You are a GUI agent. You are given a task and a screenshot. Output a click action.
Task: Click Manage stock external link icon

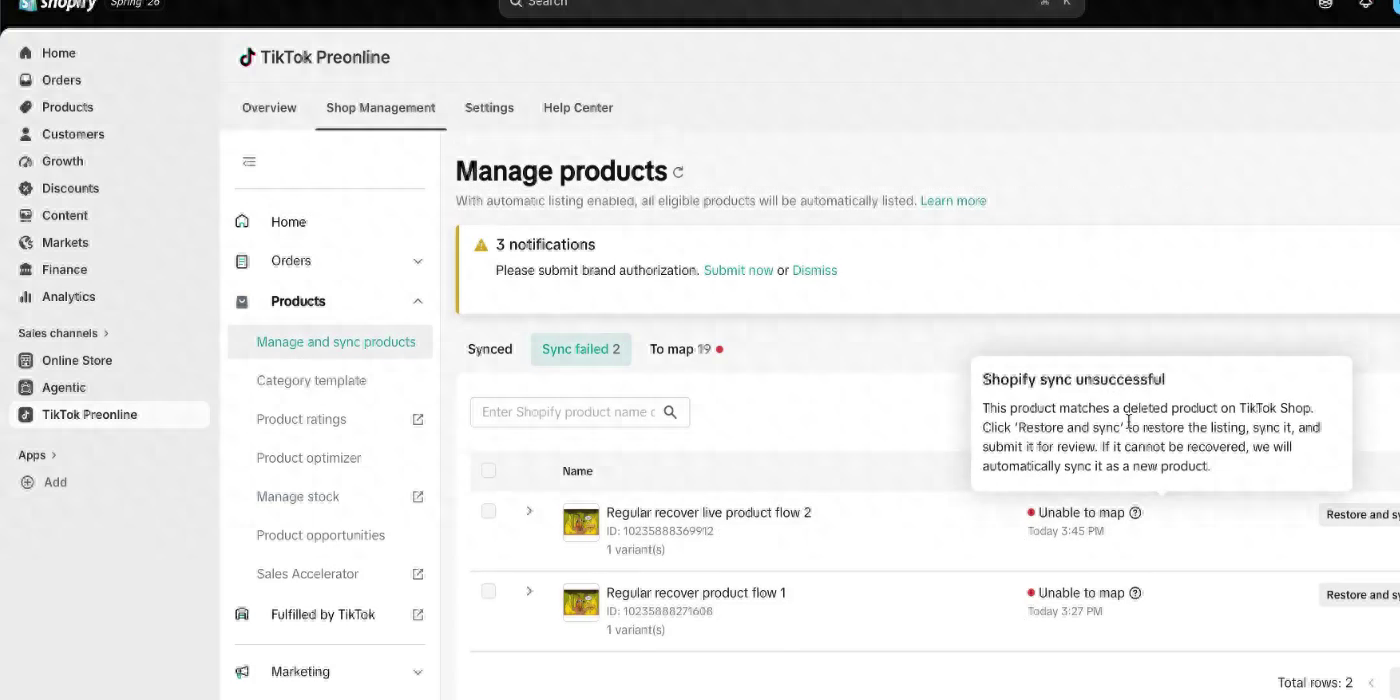click(x=418, y=497)
